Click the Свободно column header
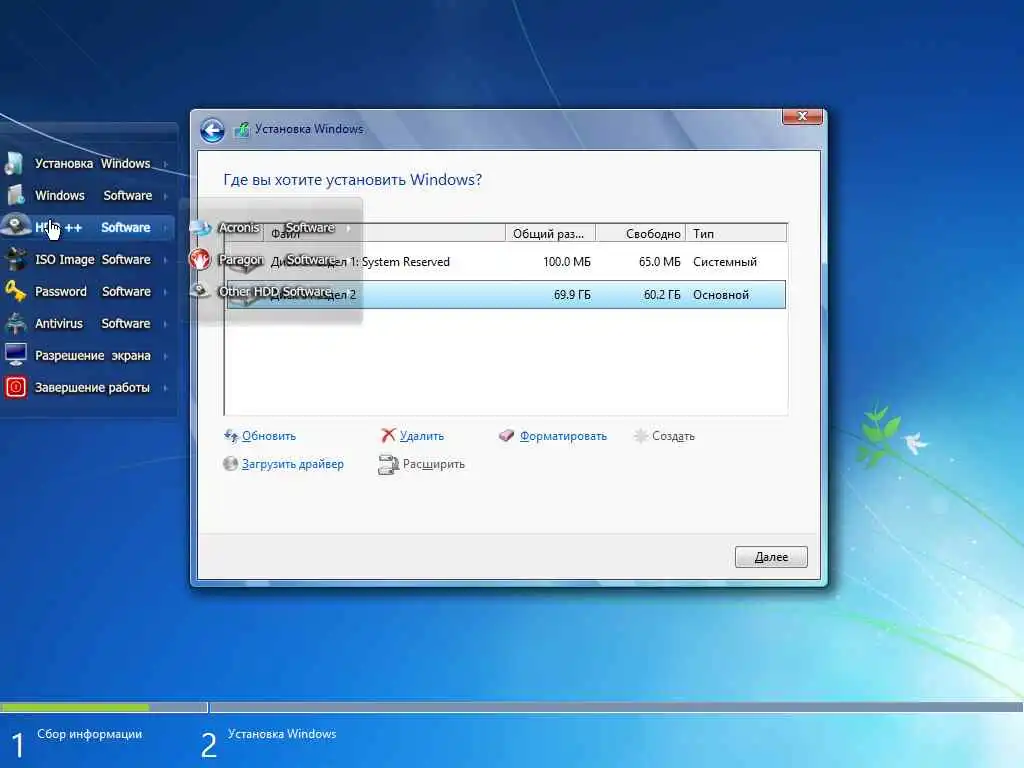 coord(641,233)
